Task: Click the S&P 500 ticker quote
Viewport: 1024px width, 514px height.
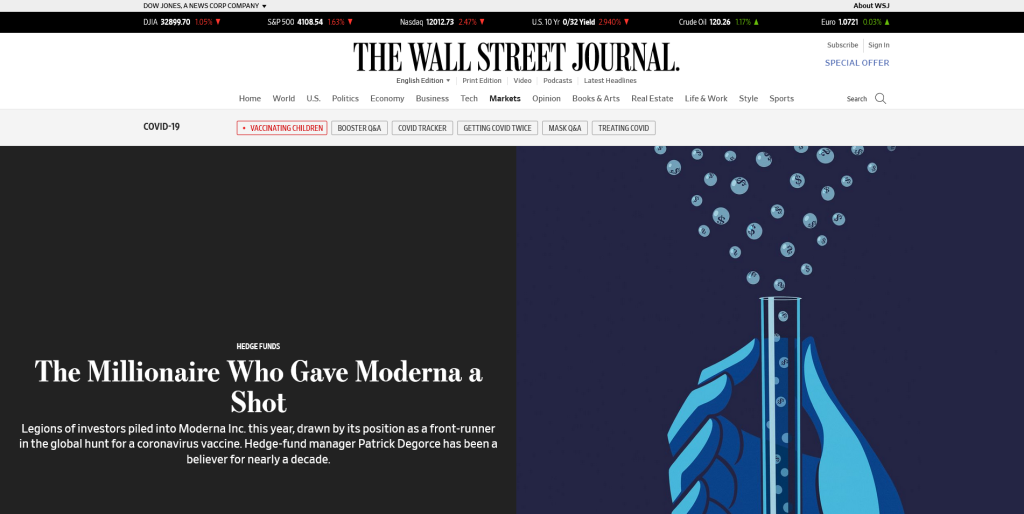Action: (x=310, y=22)
